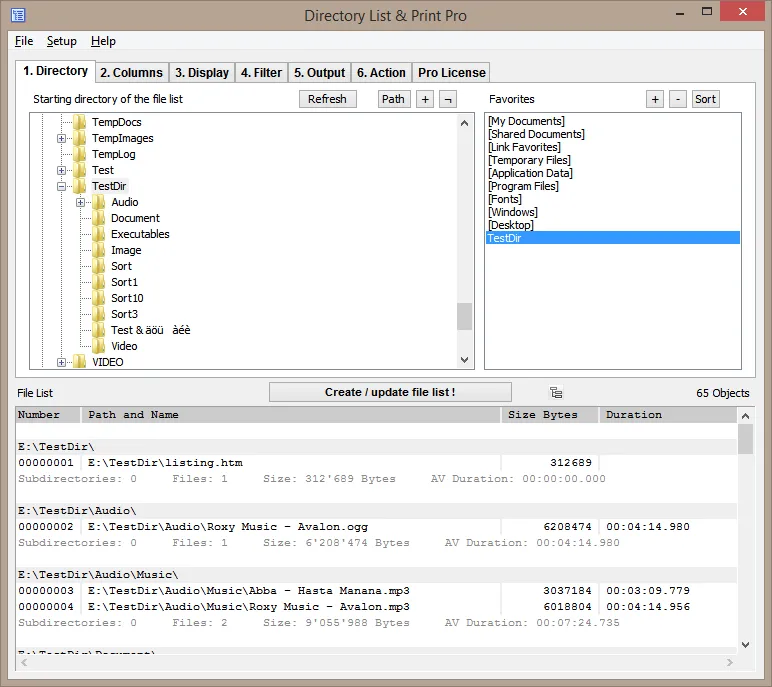Viewport: 772px width, 687px height.
Task: Click the listing.htm file row
Action: (x=377, y=463)
